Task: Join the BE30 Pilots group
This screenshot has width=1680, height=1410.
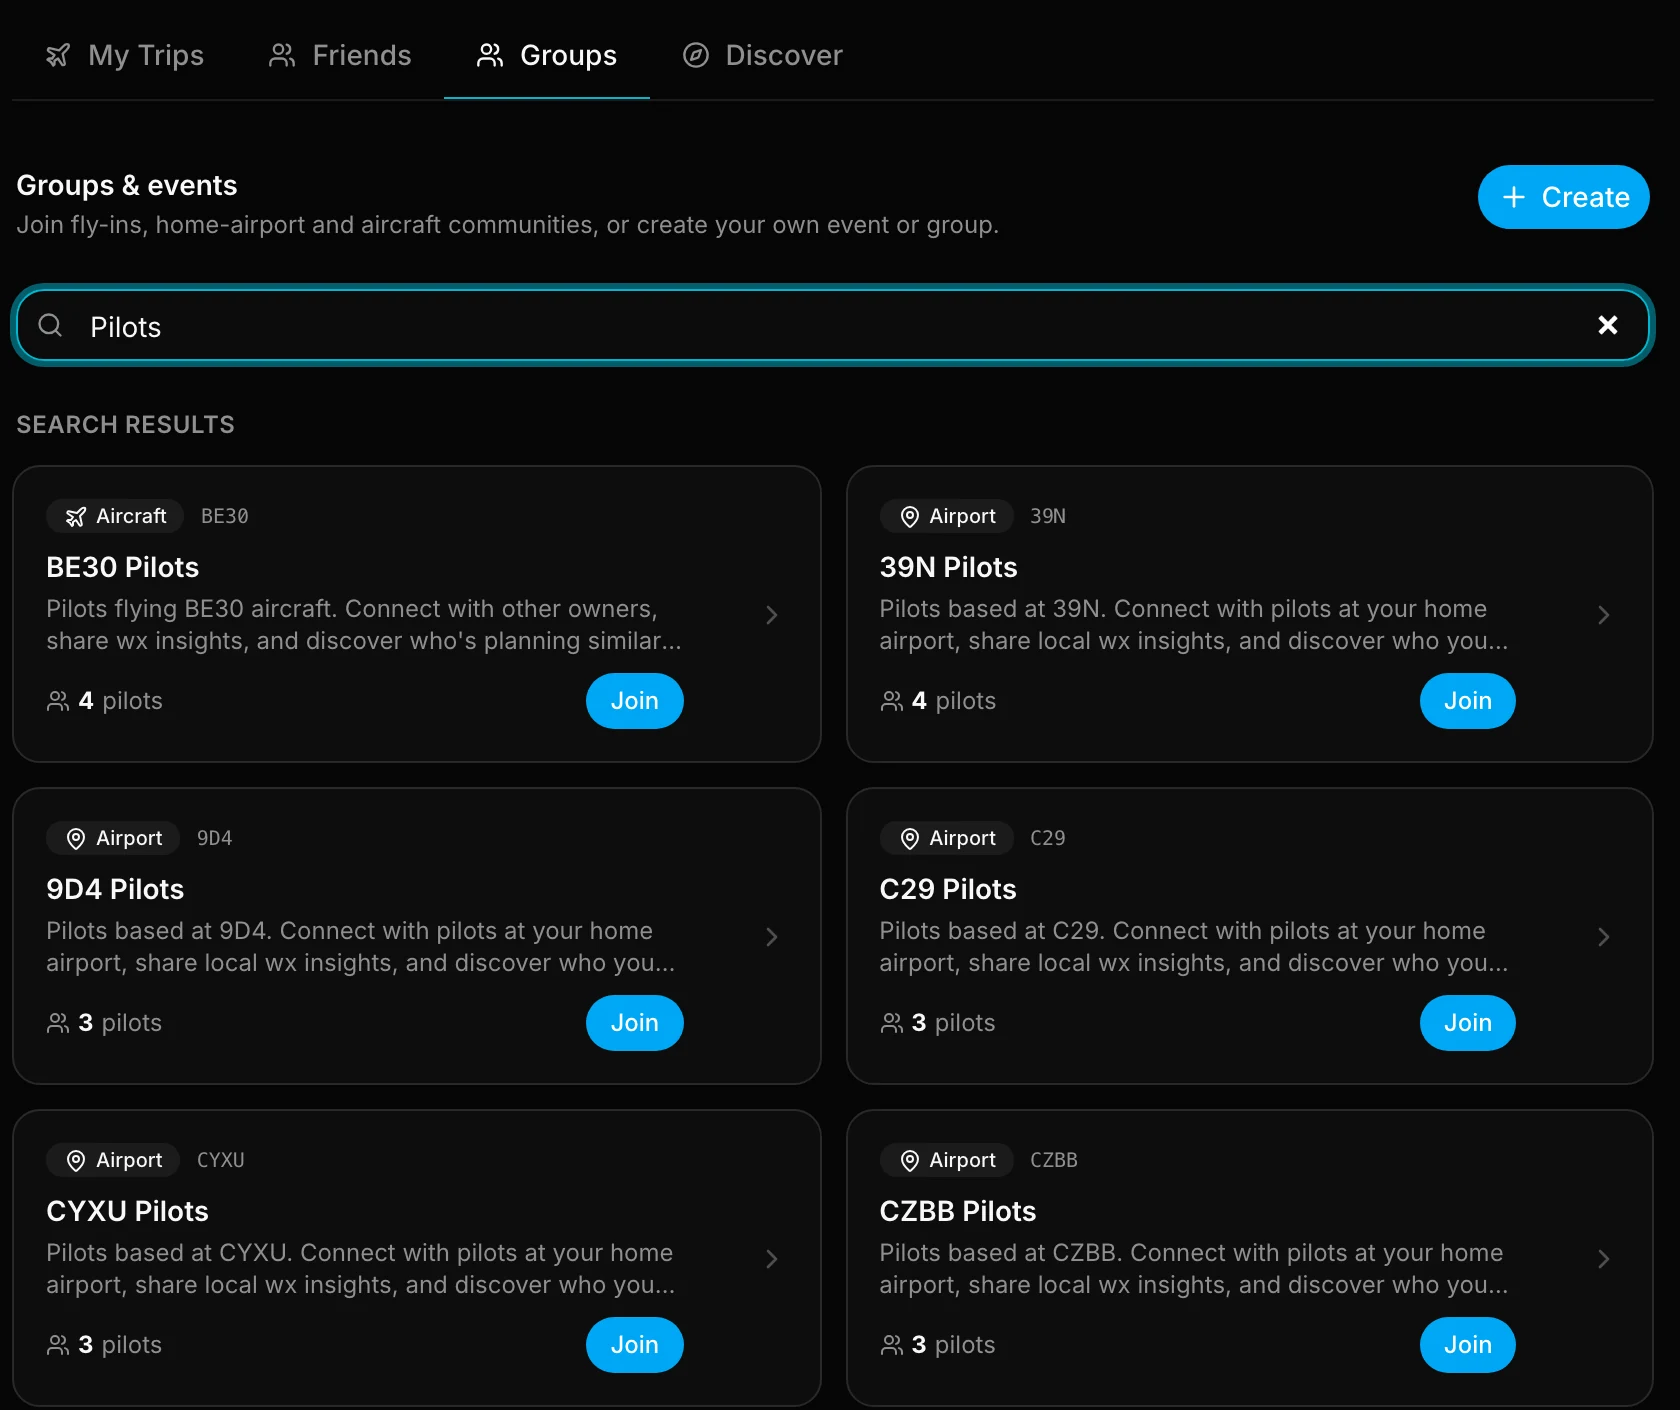Action: pyautogui.click(x=634, y=701)
